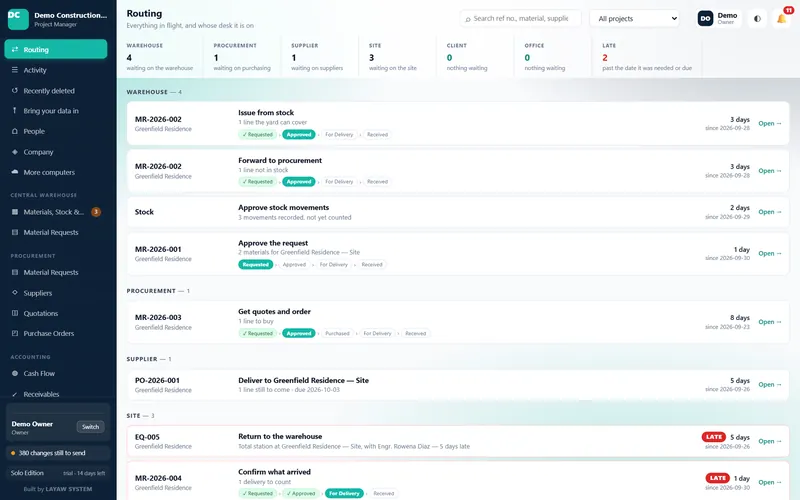Toggle dark mode theme button
800x500 pixels.
pos(757,18)
